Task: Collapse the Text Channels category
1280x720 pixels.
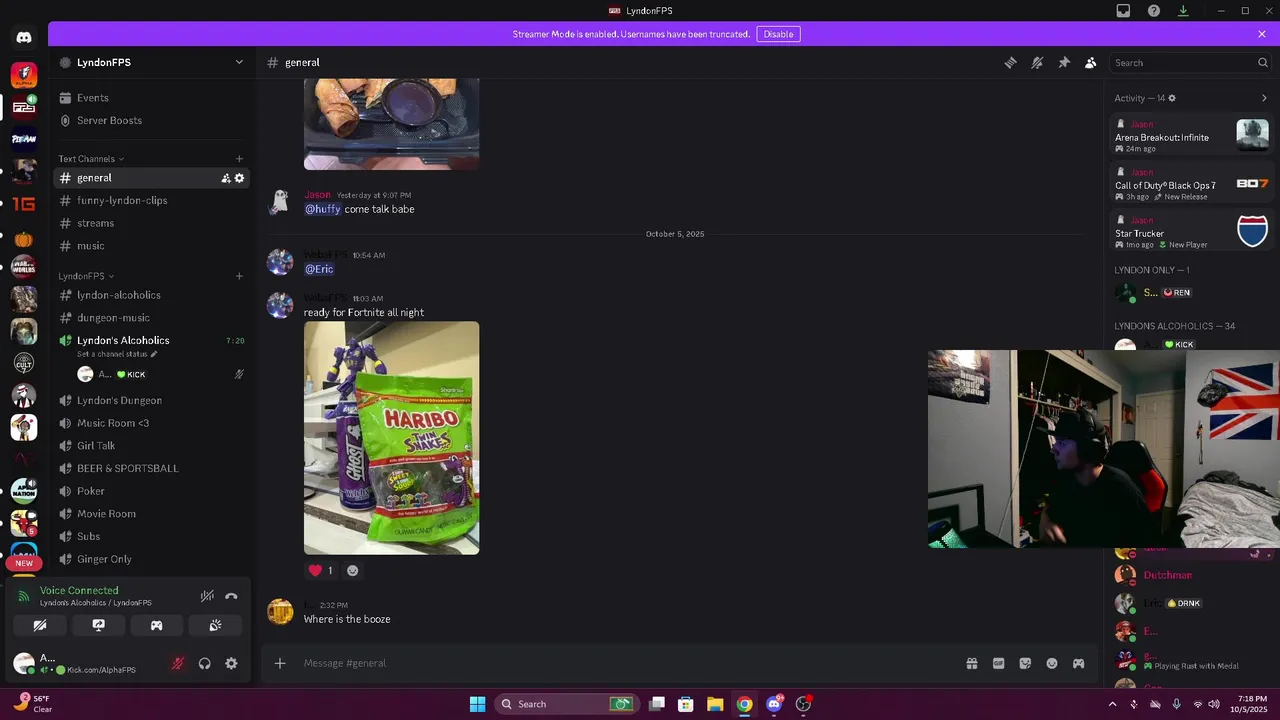Action: point(91,159)
